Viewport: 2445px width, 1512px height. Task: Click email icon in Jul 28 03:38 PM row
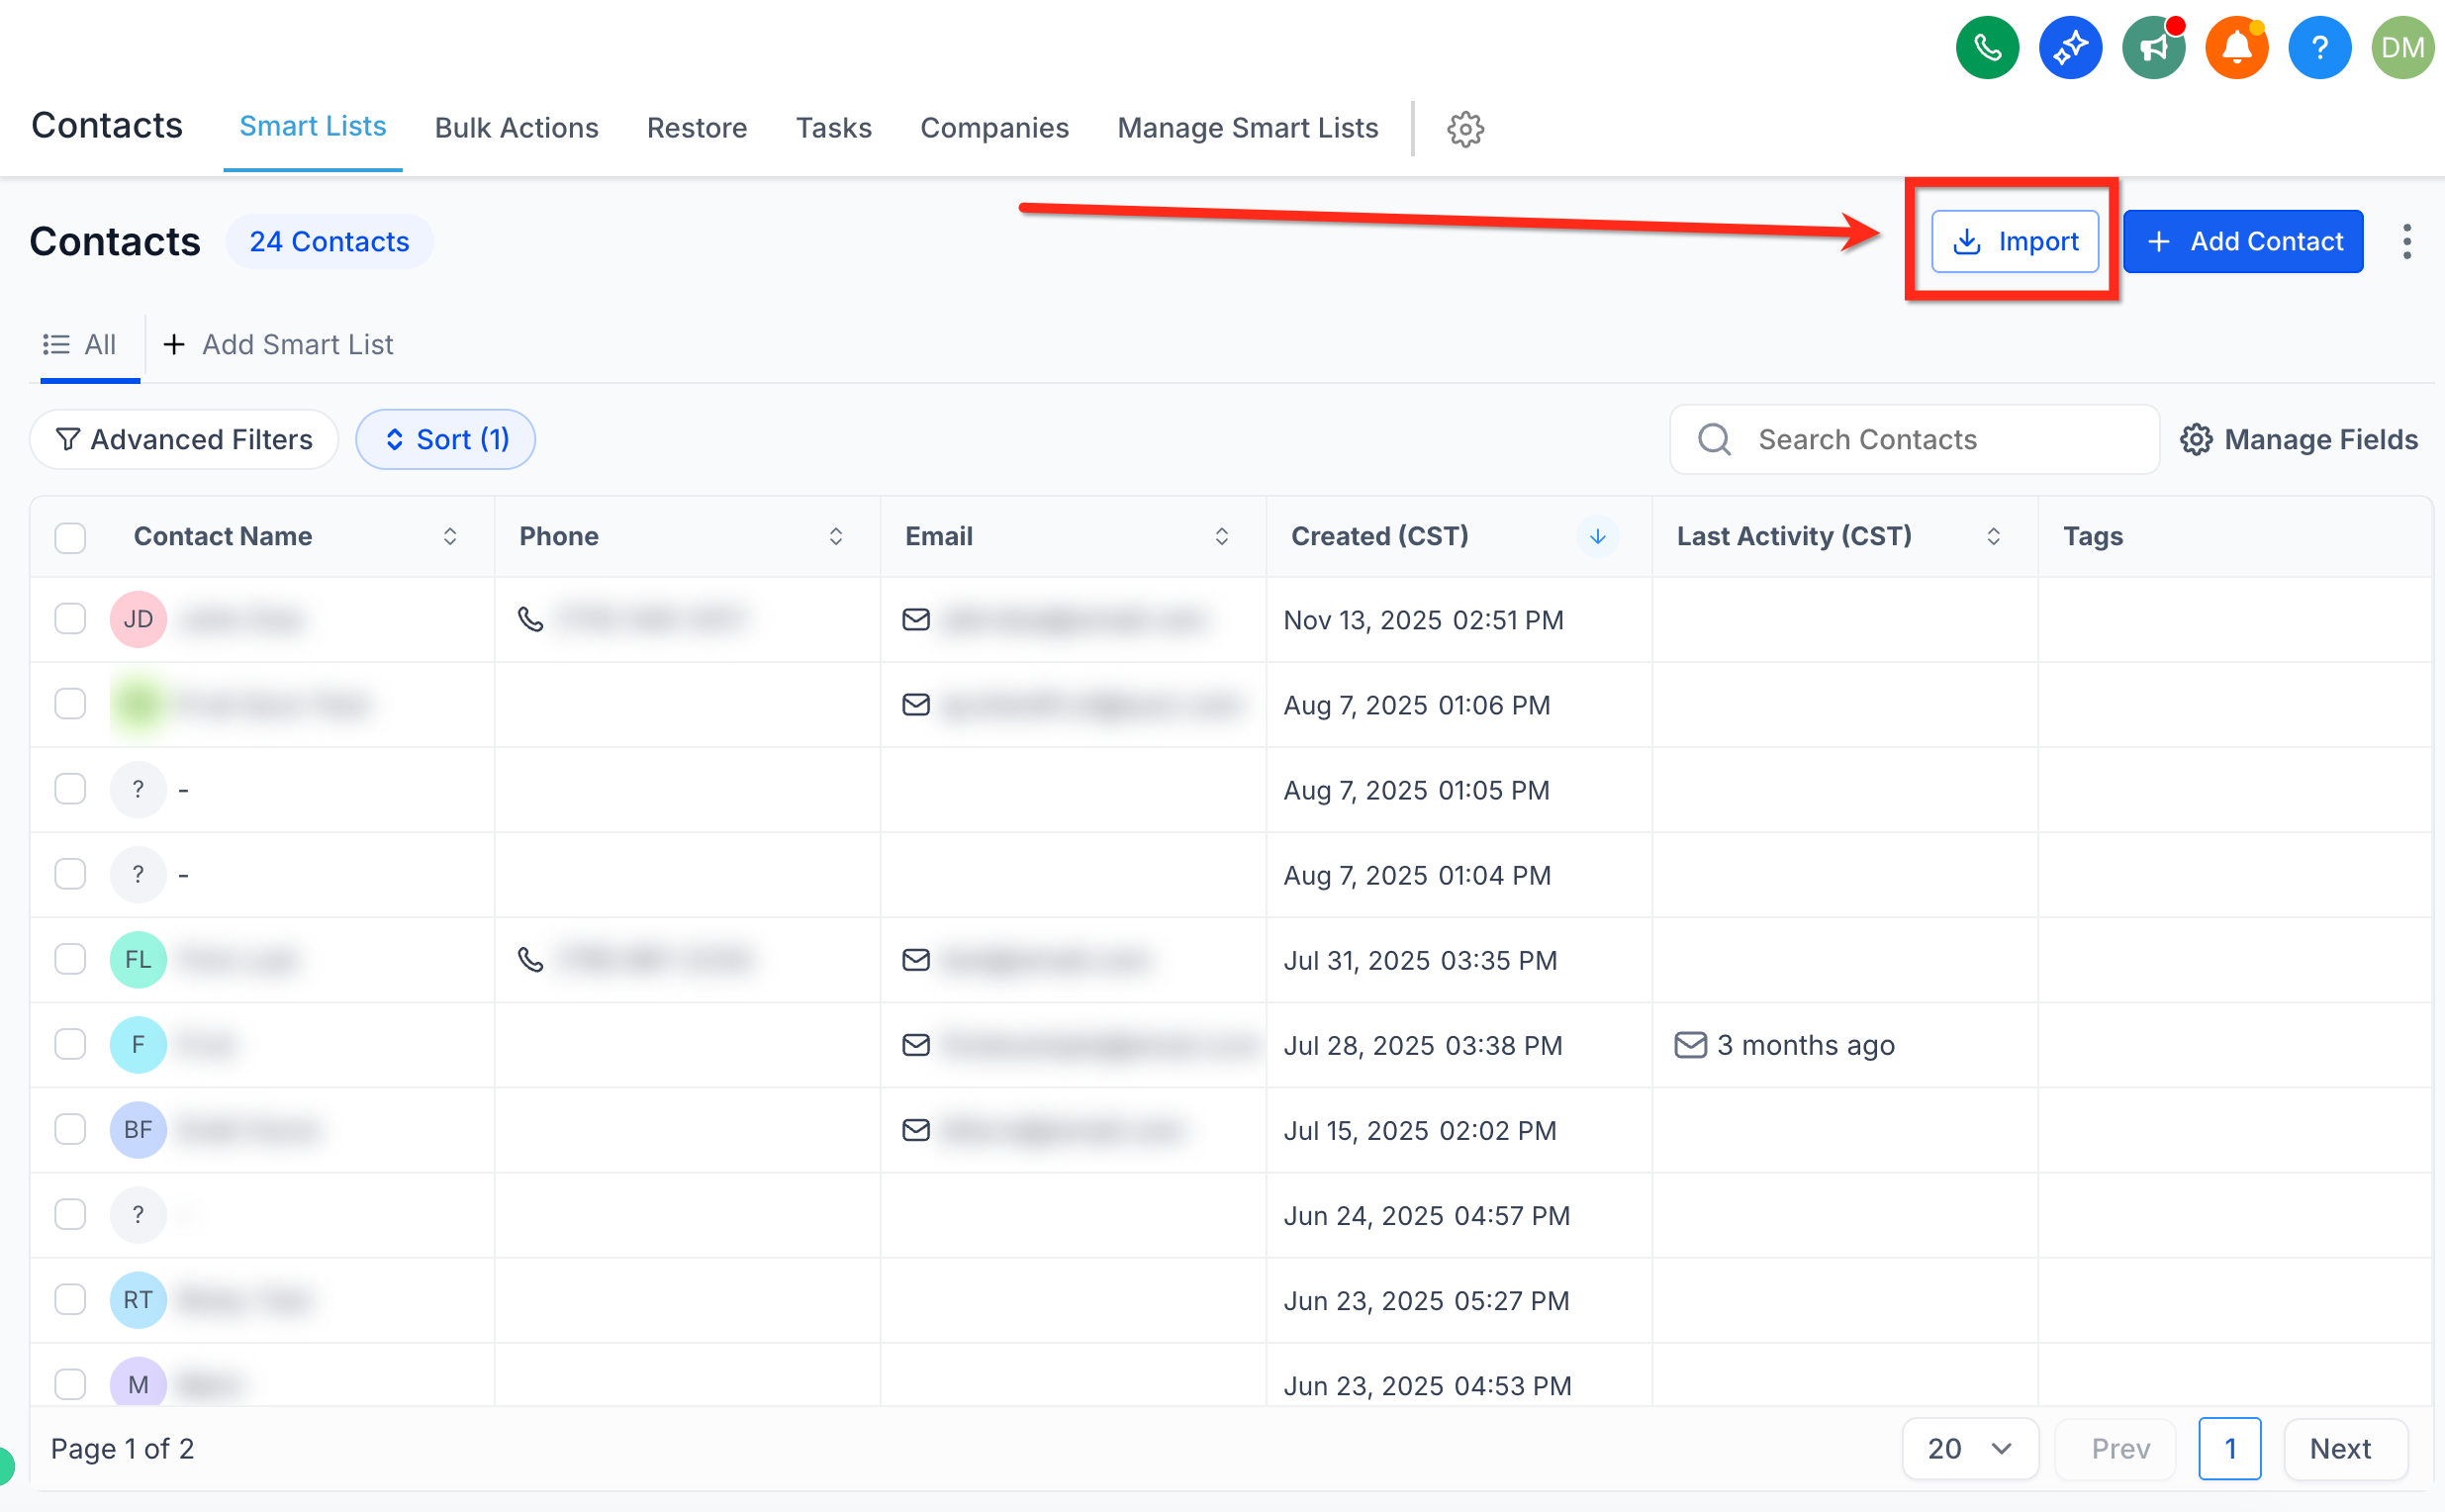click(x=916, y=1044)
